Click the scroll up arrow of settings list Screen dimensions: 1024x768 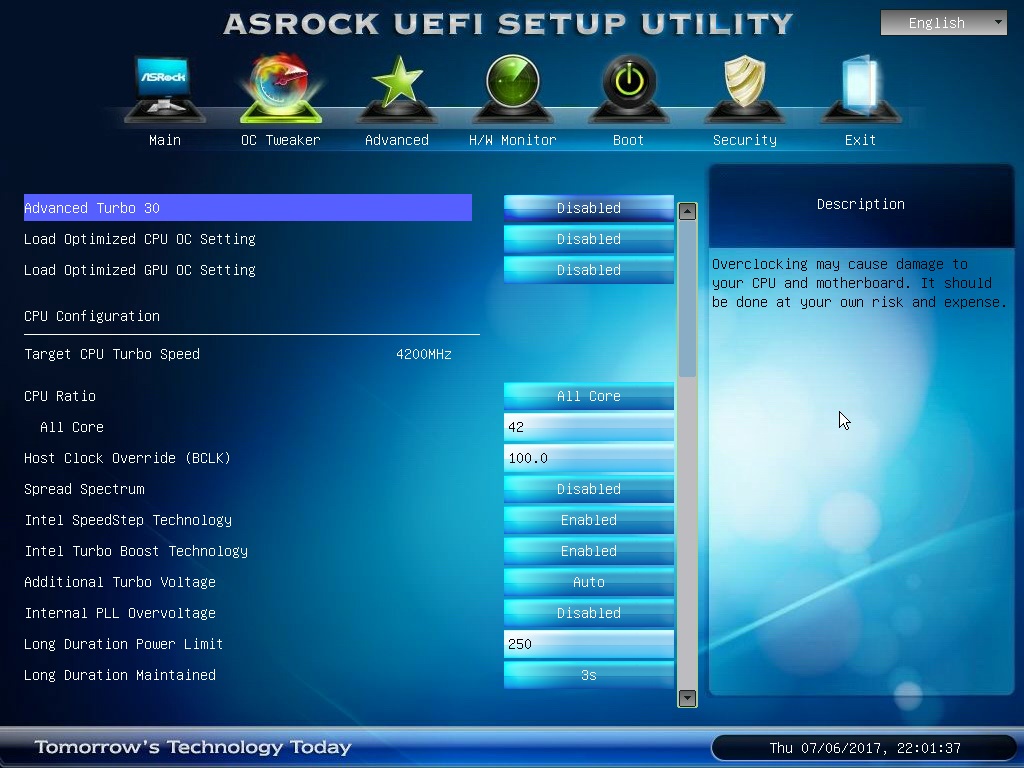pos(687,212)
